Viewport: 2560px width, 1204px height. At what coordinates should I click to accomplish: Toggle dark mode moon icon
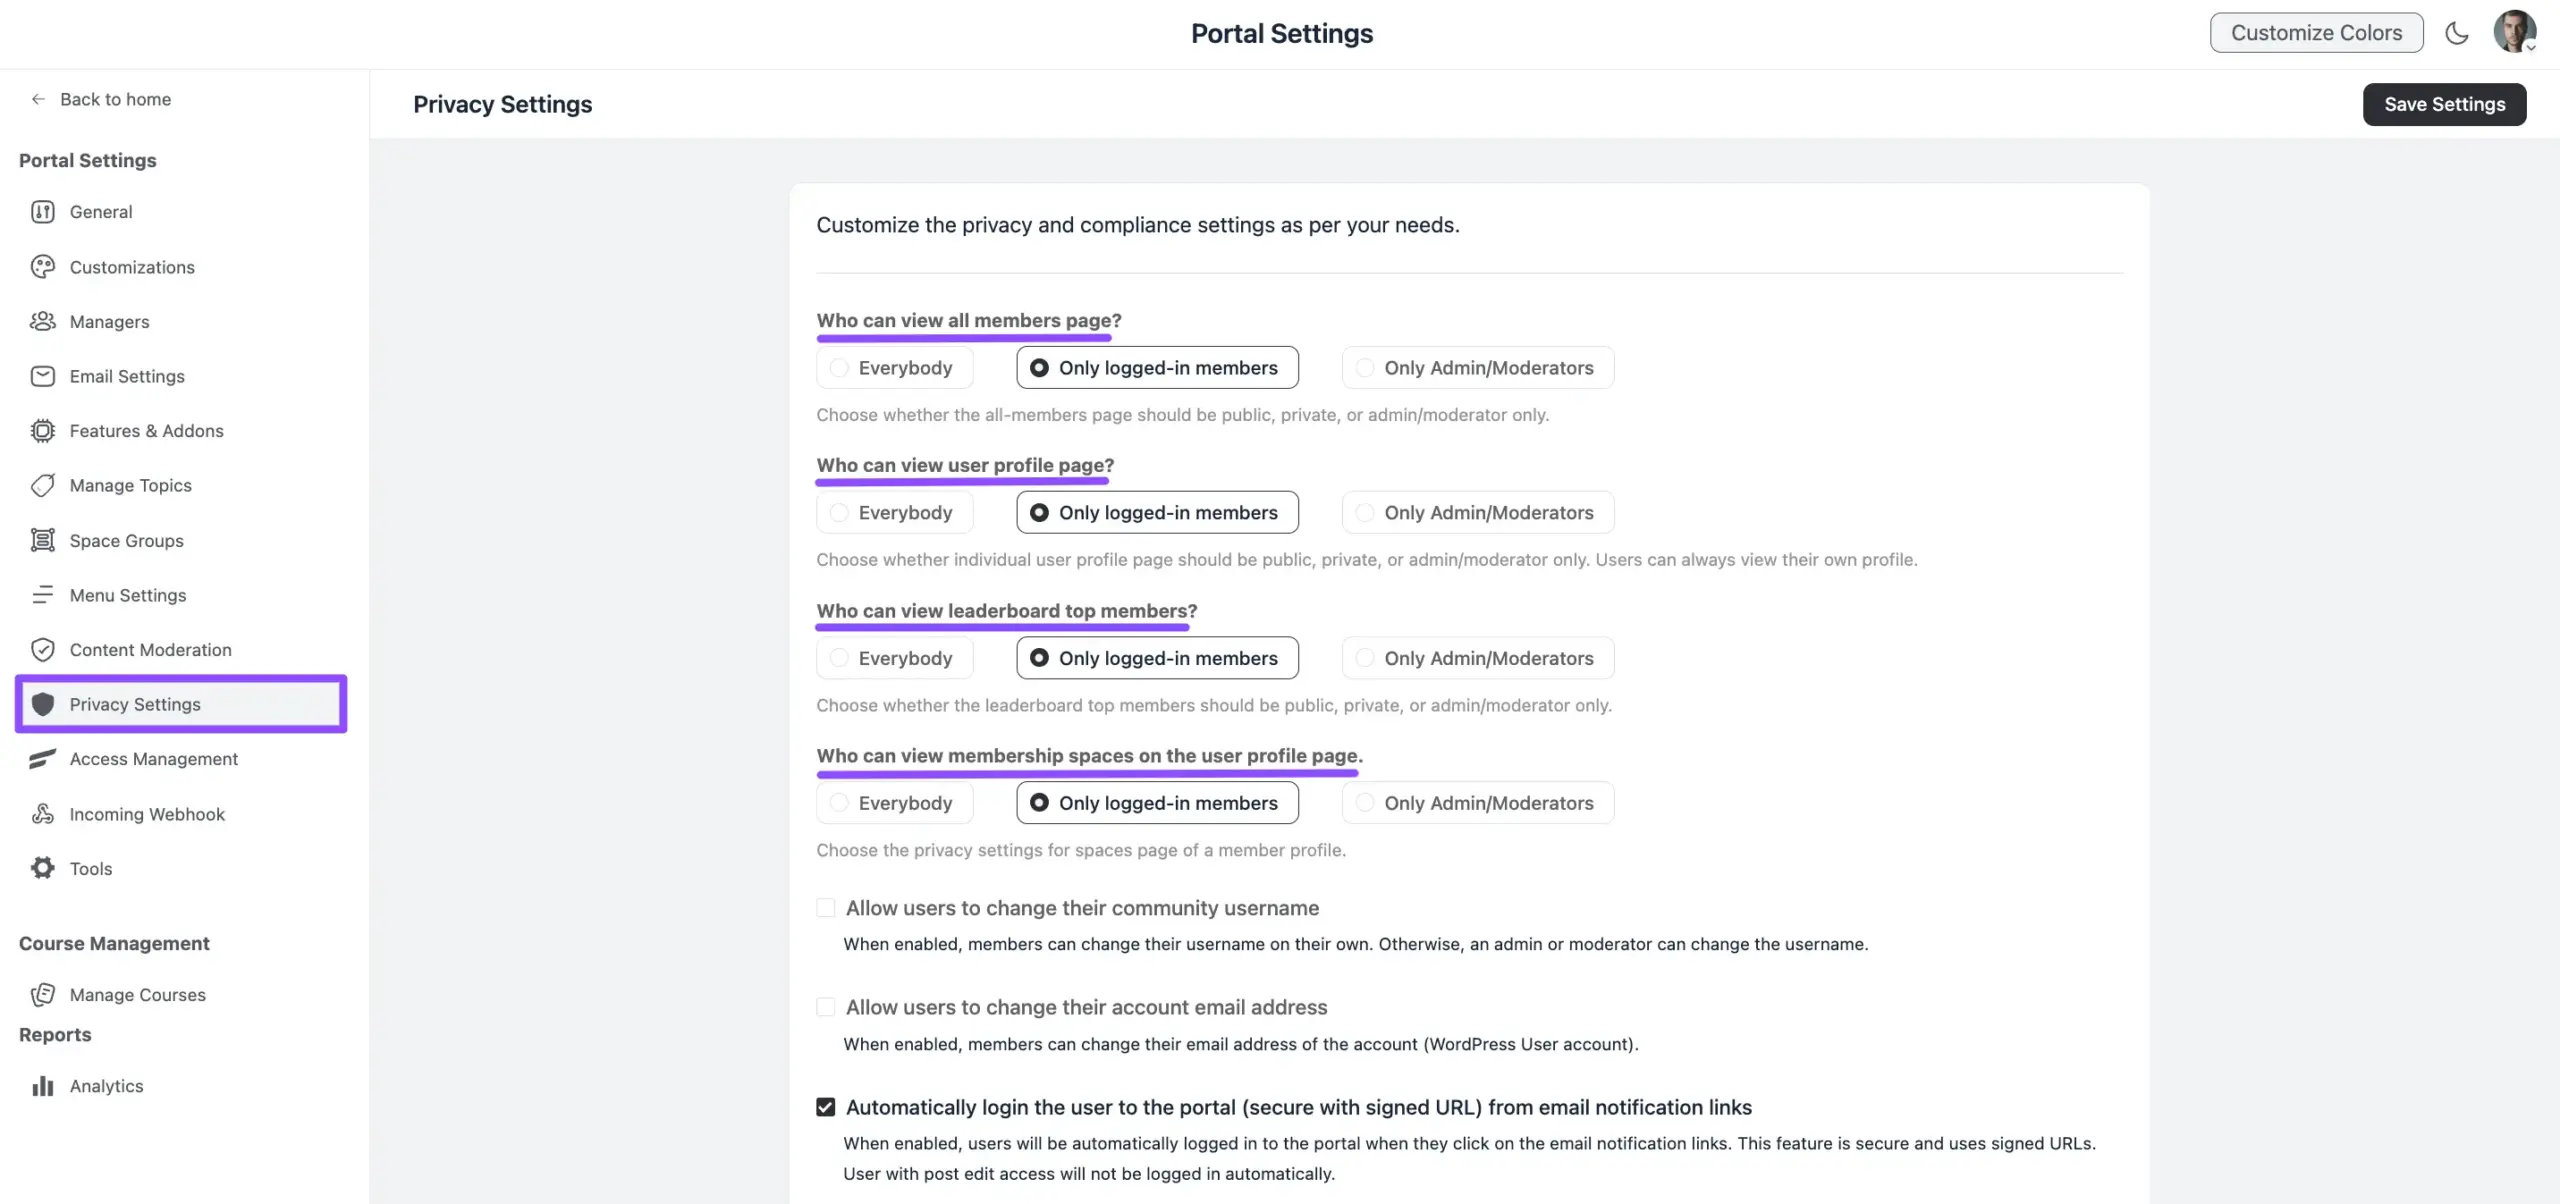(x=2456, y=33)
